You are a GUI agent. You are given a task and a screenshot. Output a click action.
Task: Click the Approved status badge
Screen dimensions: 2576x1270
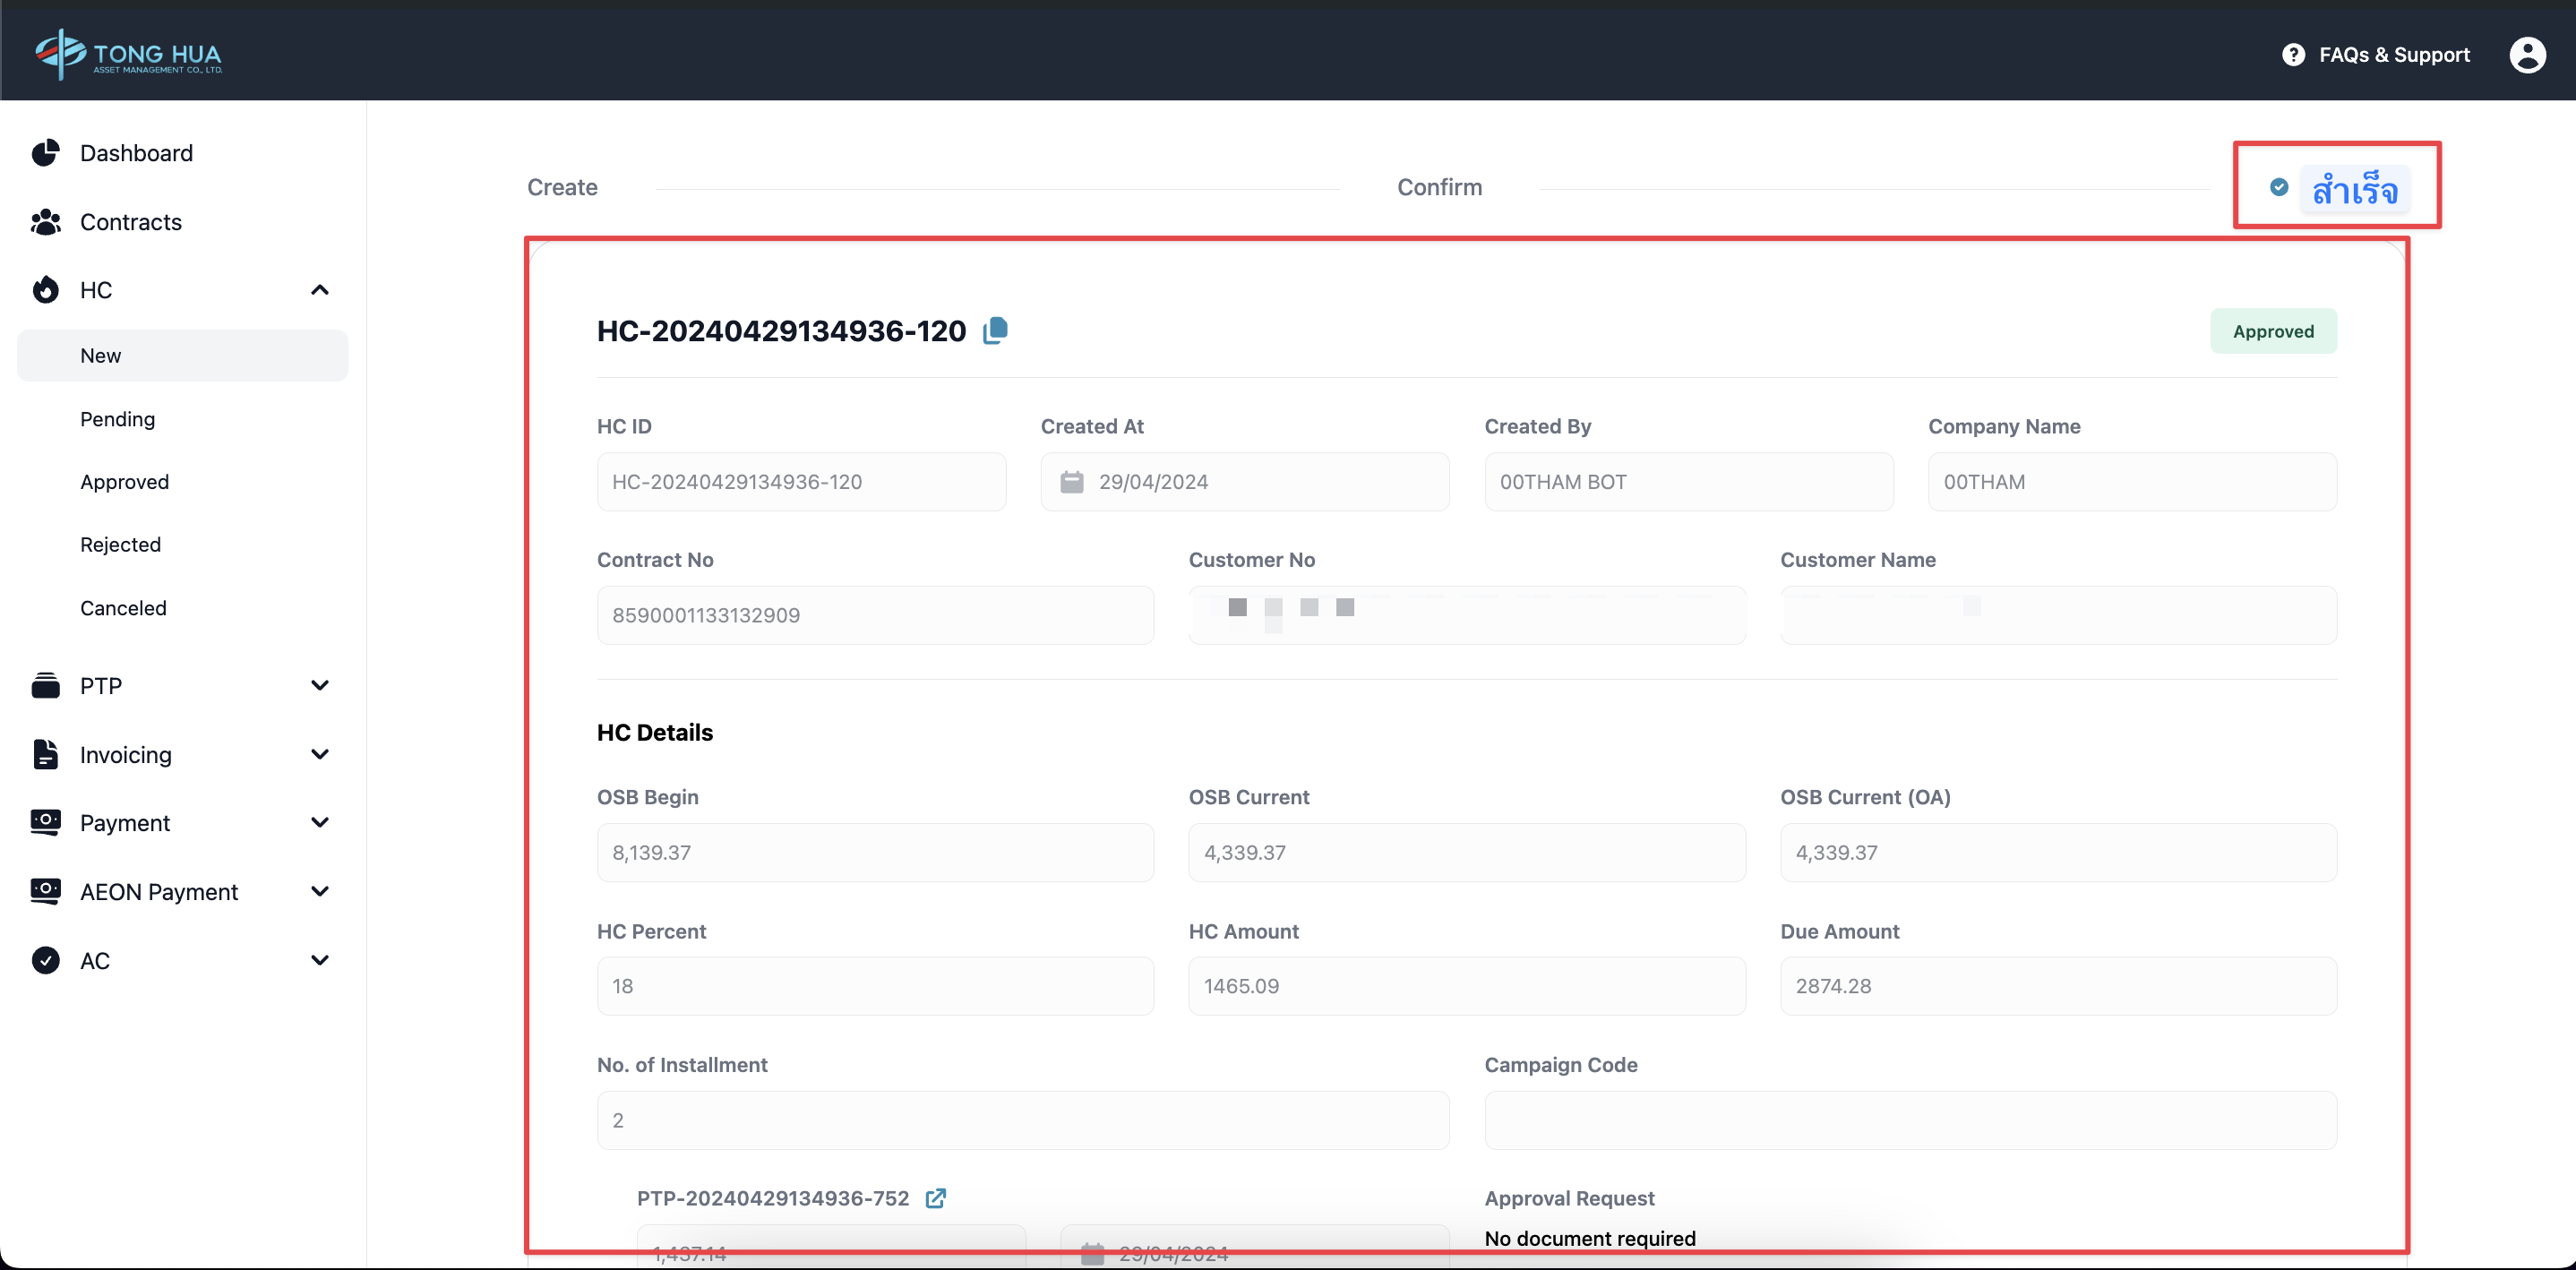click(2272, 331)
